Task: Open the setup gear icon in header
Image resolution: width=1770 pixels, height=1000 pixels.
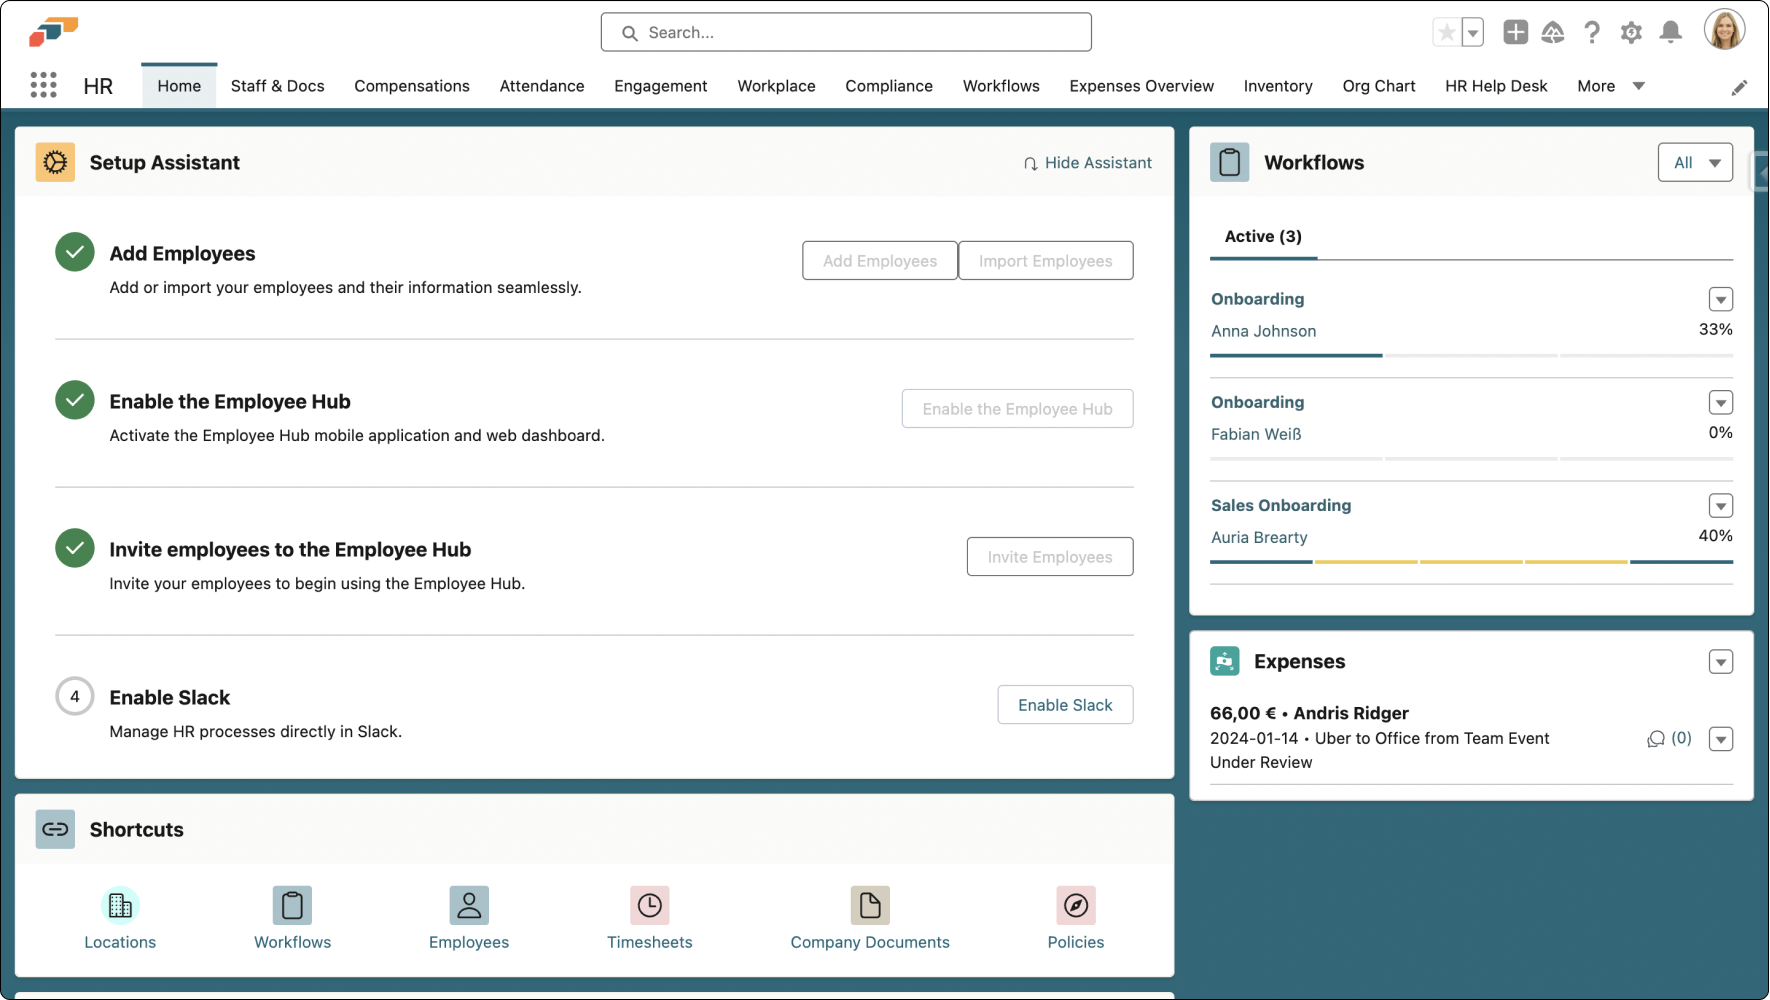Action: click(x=1631, y=33)
